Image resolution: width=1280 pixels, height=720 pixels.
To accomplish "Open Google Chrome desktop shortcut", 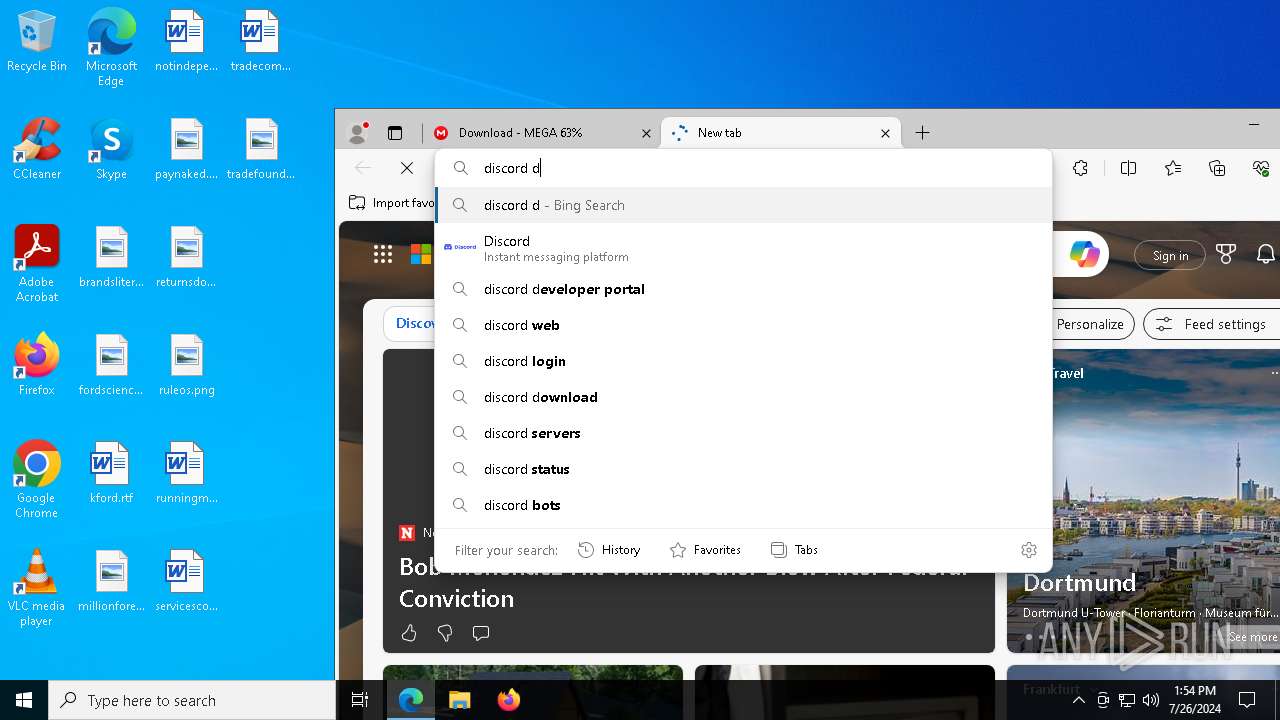I will click(x=37, y=480).
